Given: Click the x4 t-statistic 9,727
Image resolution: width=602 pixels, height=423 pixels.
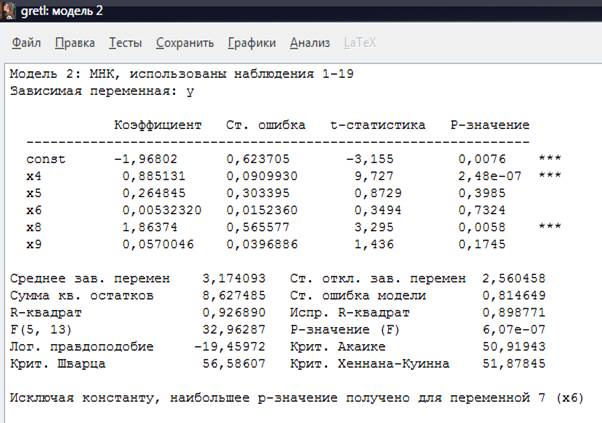Looking at the screenshot, I should click(374, 176).
